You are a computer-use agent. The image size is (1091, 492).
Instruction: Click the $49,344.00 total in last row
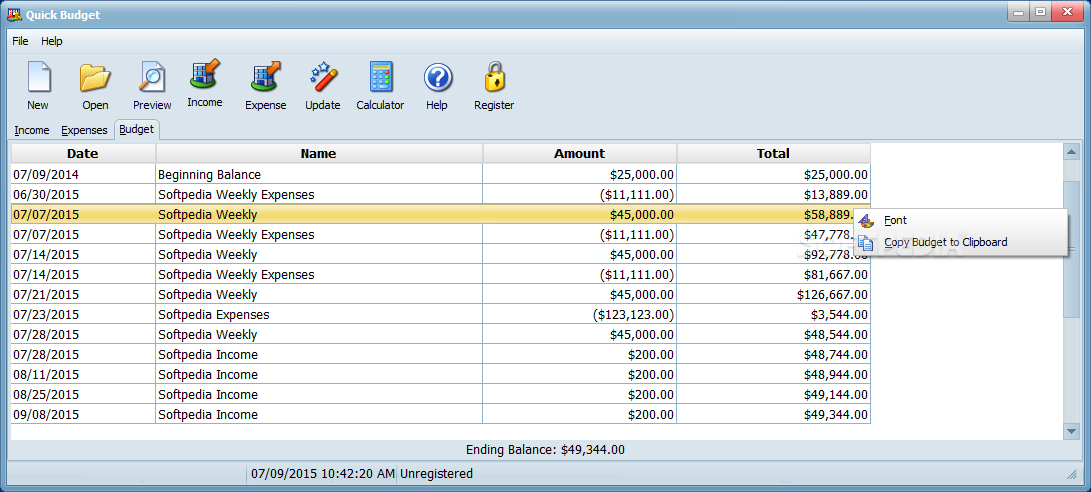pyautogui.click(x=773, y=415)
